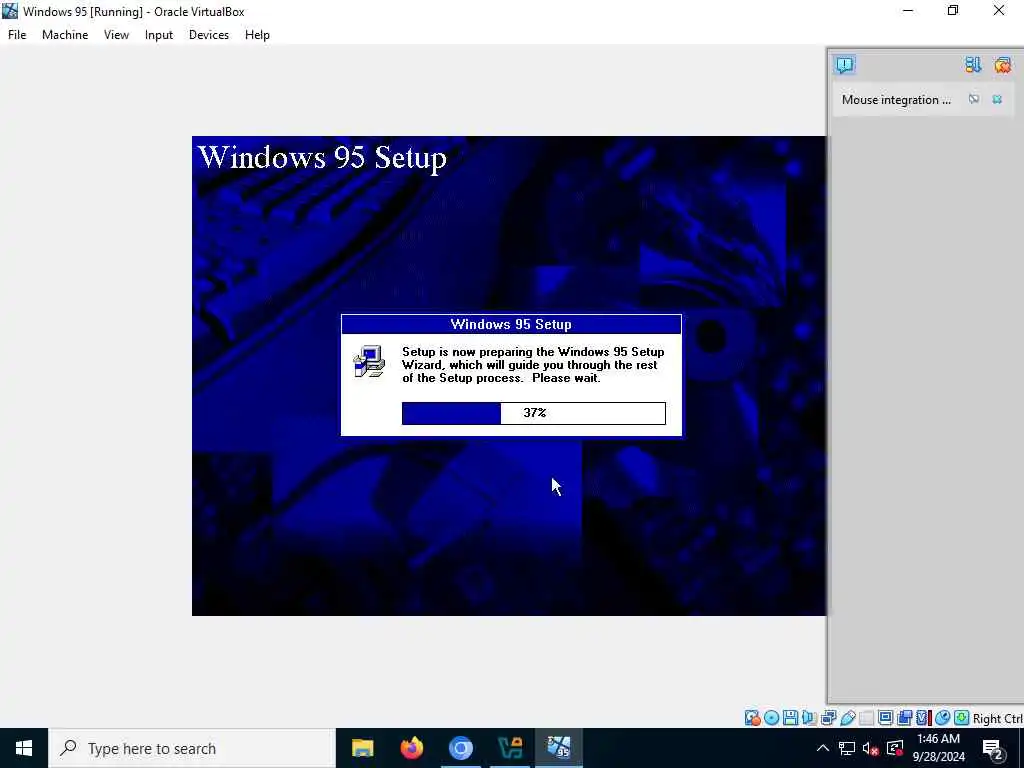This screenshot has width=1024, height=768.
Task: Click the Right Ctrl host key label
Action: click(x=998, y=718)
